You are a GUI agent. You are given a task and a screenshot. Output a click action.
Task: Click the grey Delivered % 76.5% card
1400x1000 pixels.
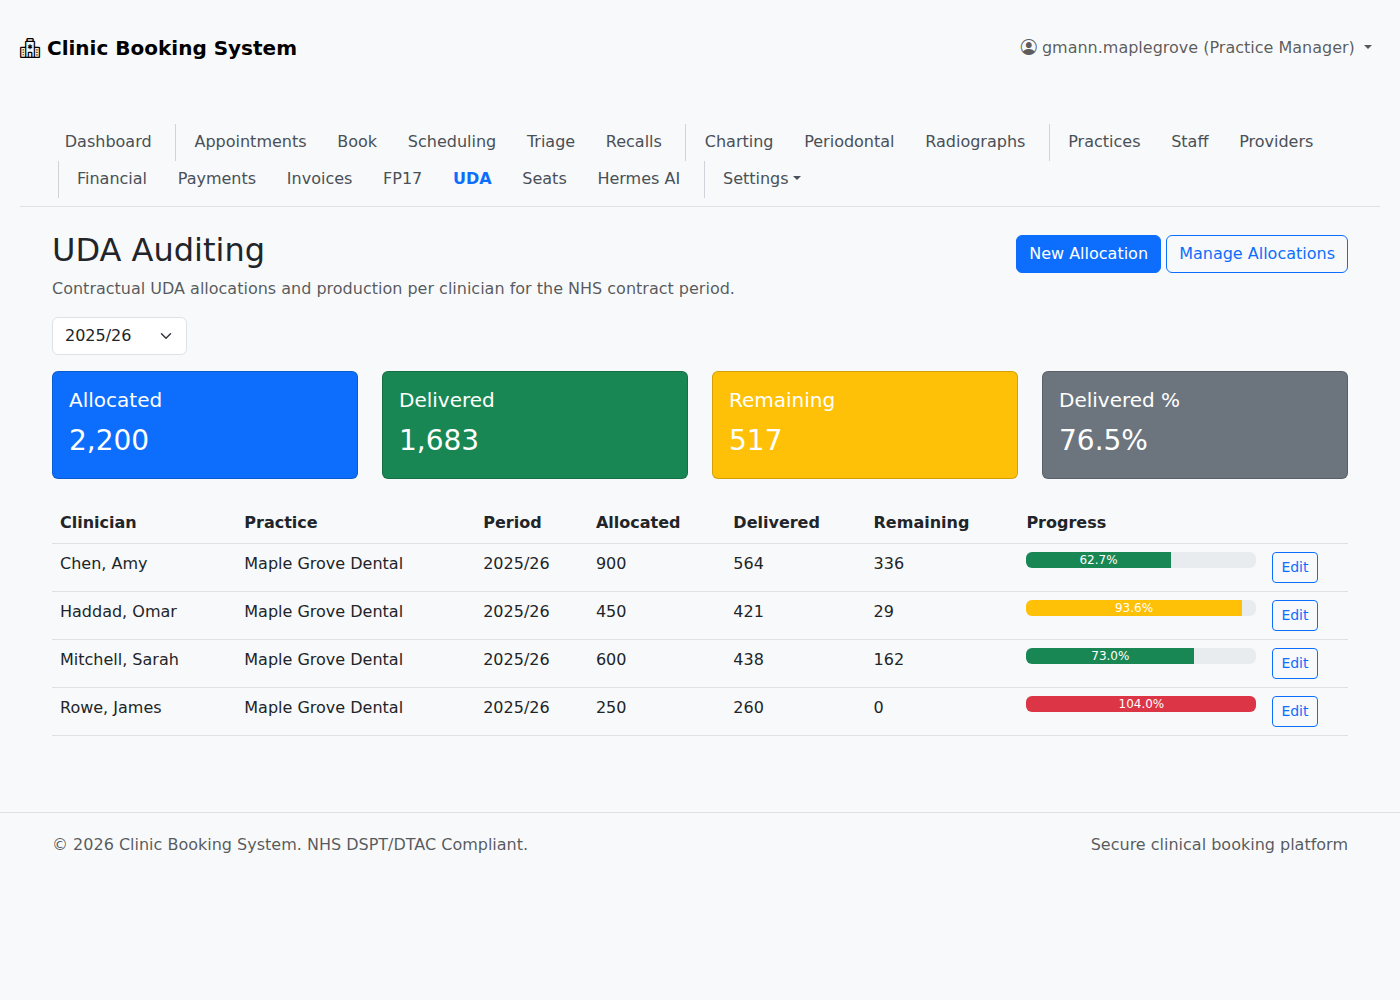tap(1195, 425)
